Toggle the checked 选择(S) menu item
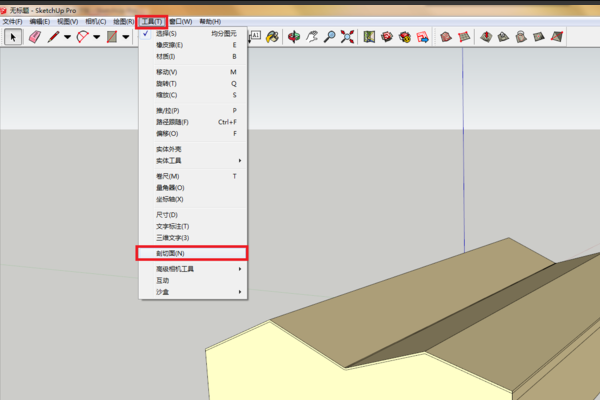600x400 pixels. click(193, 34)
